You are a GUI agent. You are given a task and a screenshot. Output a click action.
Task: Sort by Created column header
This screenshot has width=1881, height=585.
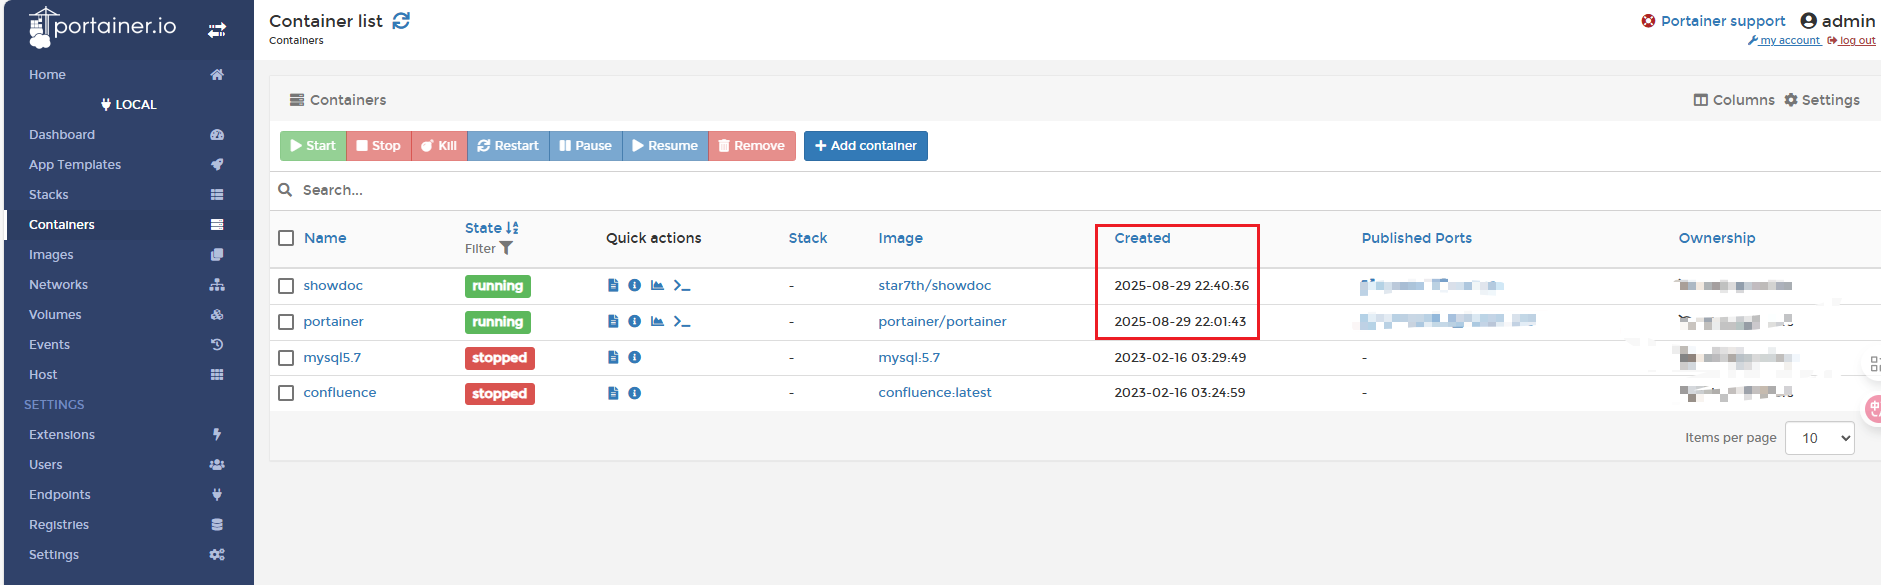click(1142, 238)
